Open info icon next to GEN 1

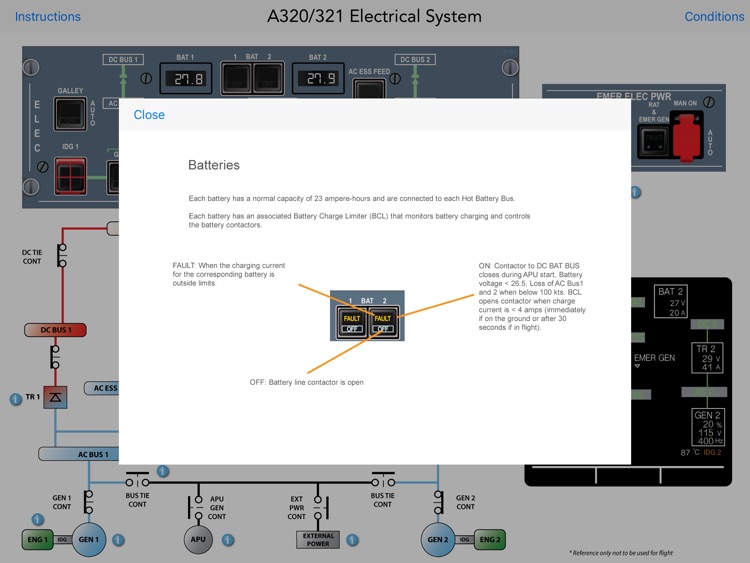point(118,540)
